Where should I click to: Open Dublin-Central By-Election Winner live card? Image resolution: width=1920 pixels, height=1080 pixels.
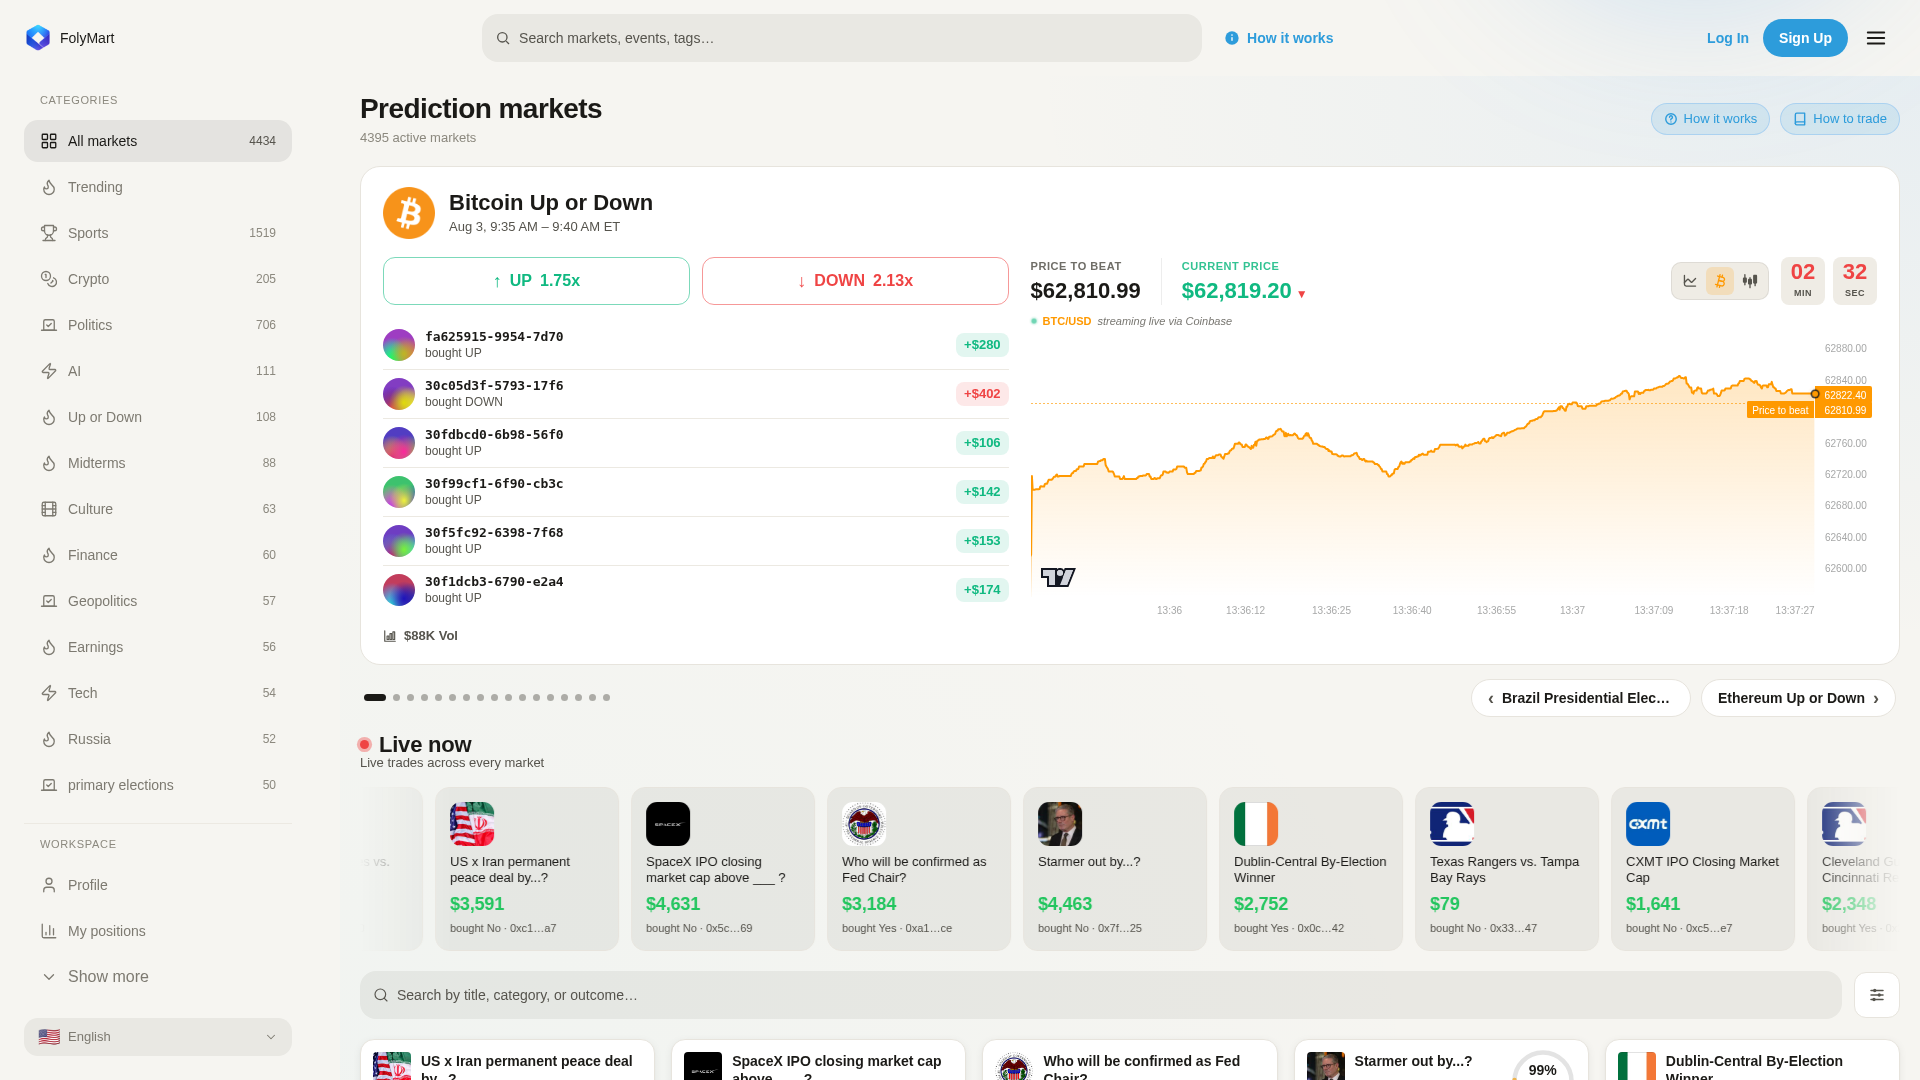click(1311, 869)
